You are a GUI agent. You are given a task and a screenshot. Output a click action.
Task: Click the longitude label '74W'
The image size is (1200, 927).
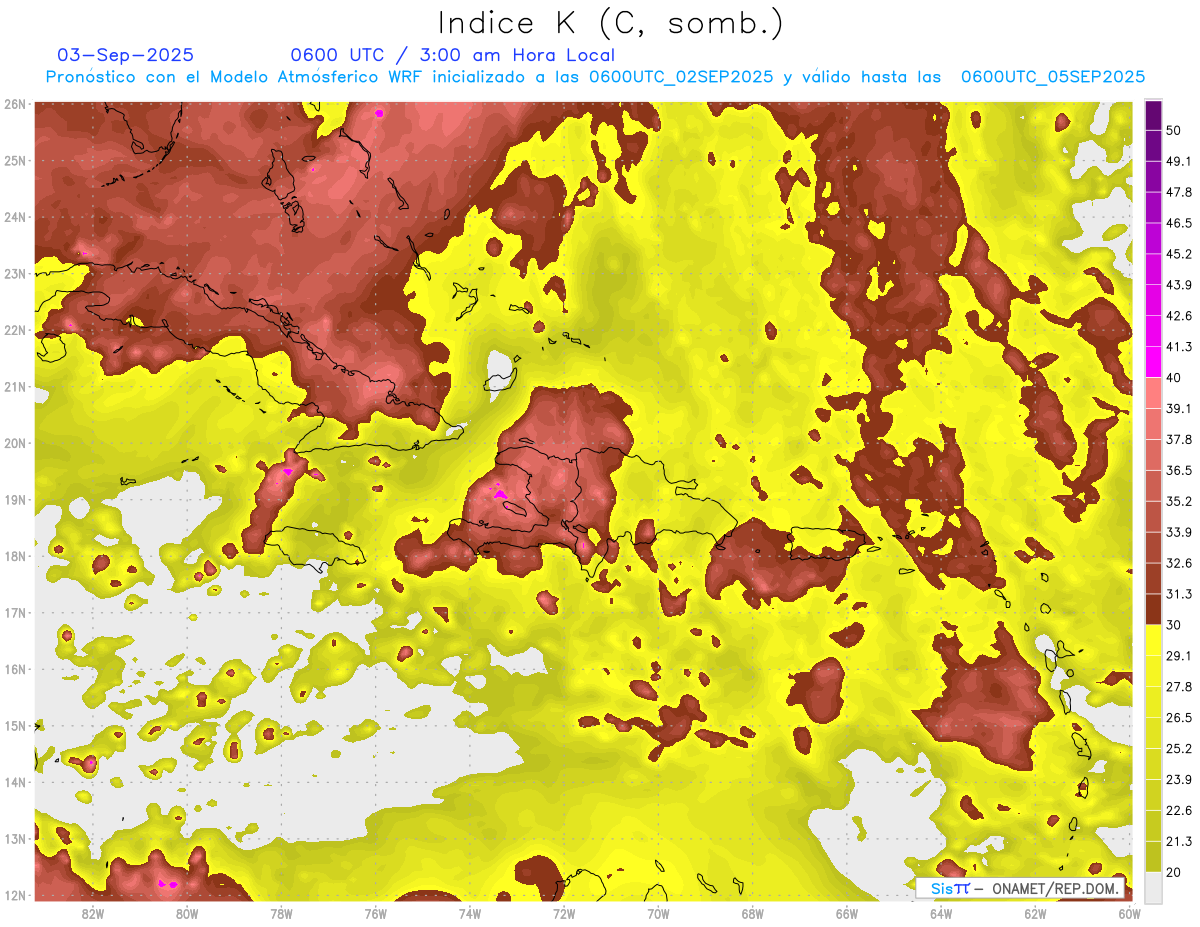pyautogui.click(x=470, y=914)
